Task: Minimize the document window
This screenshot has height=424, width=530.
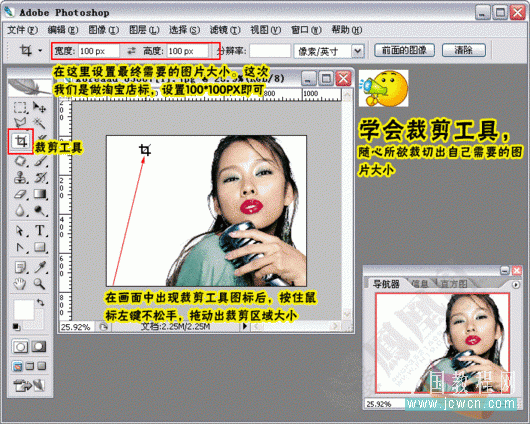Action: point(309,79)
